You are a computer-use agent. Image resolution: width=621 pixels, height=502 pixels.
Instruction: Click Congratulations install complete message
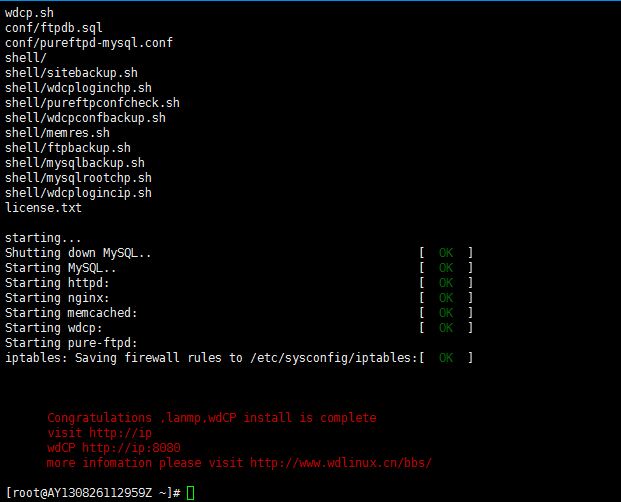212,418
